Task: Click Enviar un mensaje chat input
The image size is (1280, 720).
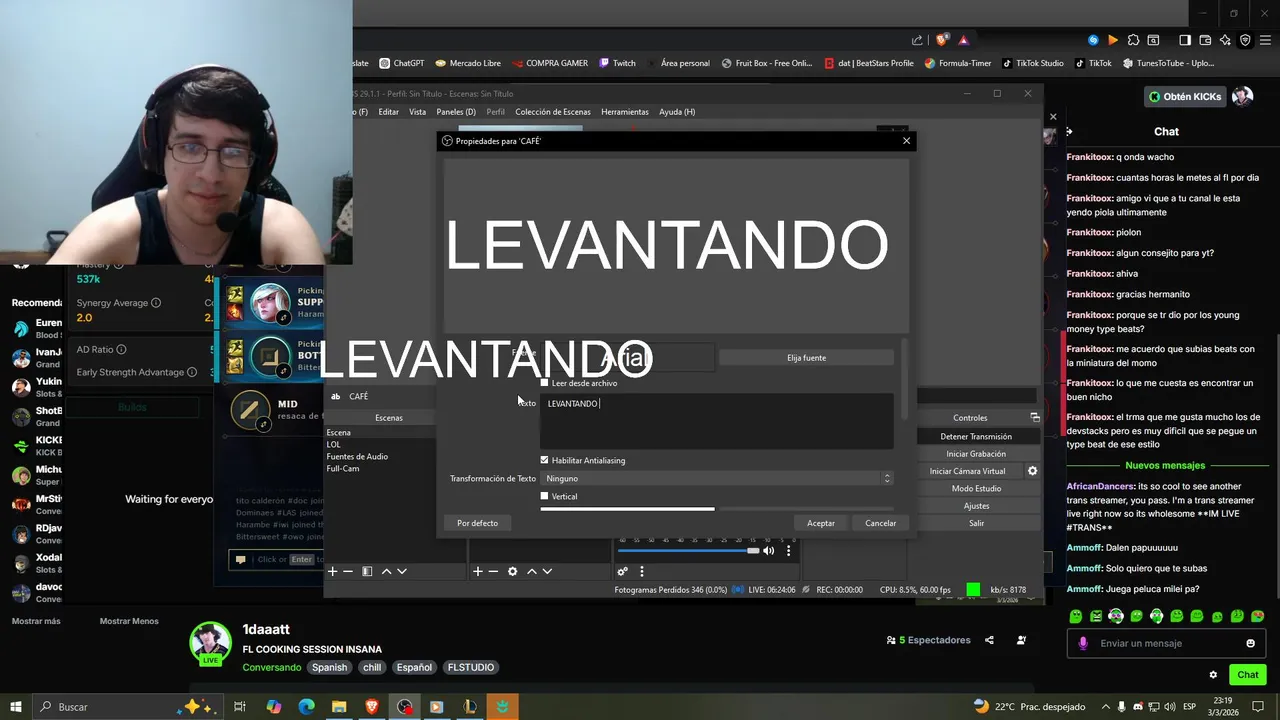Action: pos(1166,643)
